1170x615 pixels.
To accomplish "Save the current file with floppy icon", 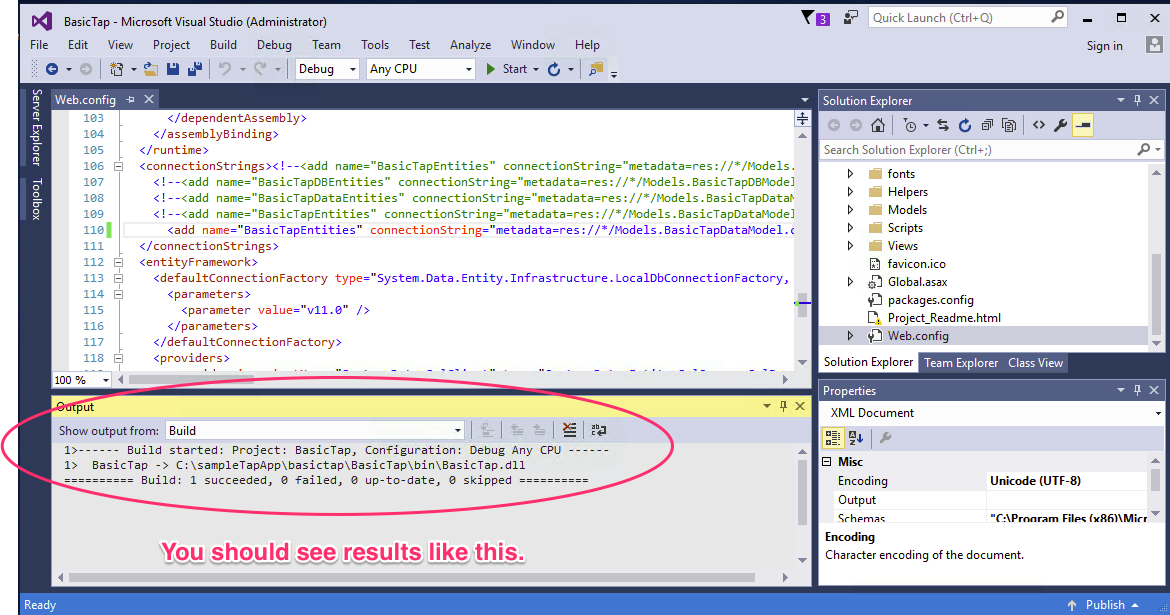I will click(x=172, y=69).
